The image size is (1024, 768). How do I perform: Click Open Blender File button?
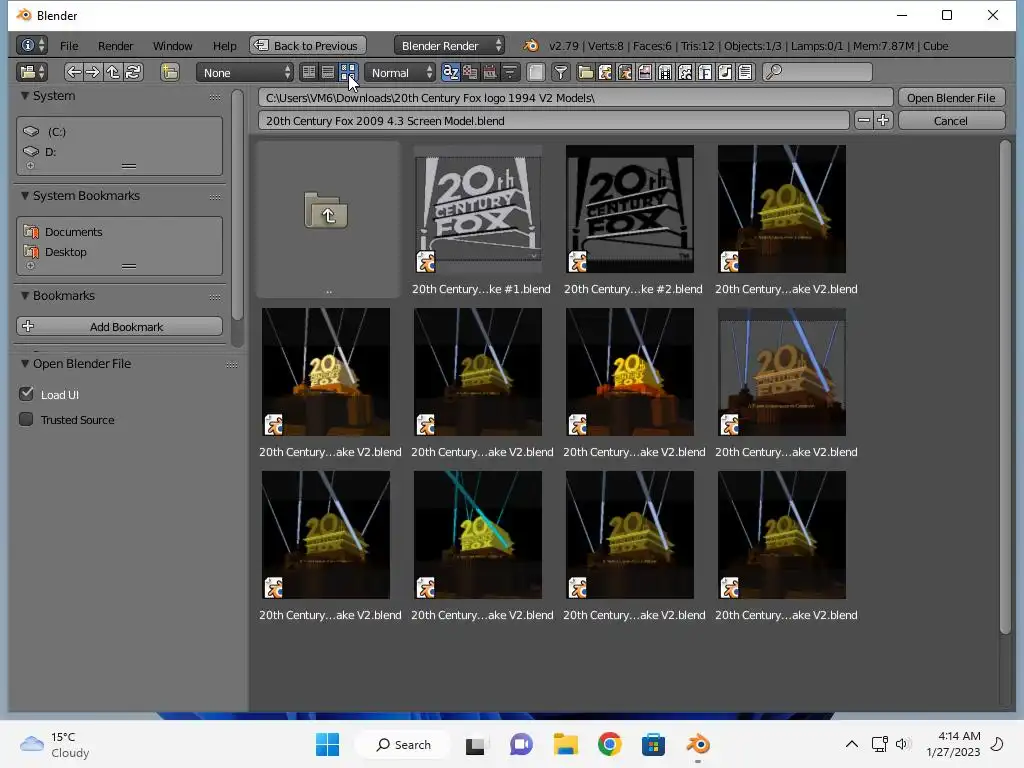click(952, 97)
